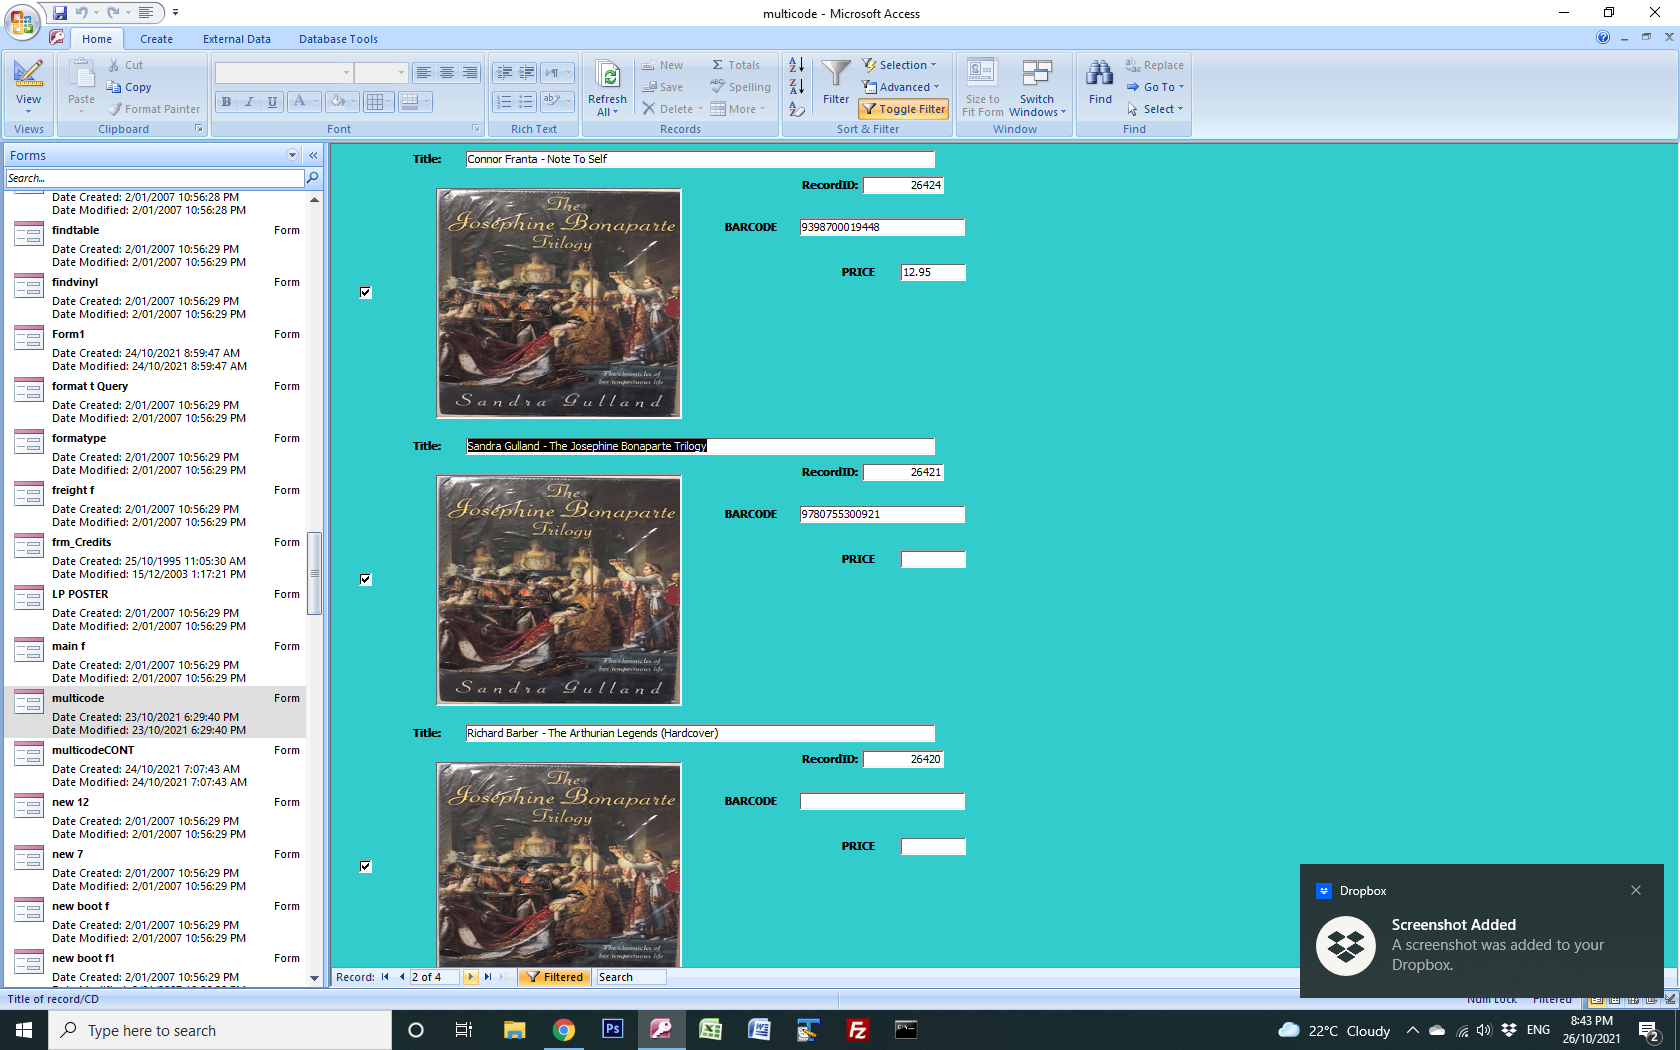This screenshot has width=1680, height=1050.
Task: Click the BARCODE field showing 9780755300921
Action: (x=882, y=514)
